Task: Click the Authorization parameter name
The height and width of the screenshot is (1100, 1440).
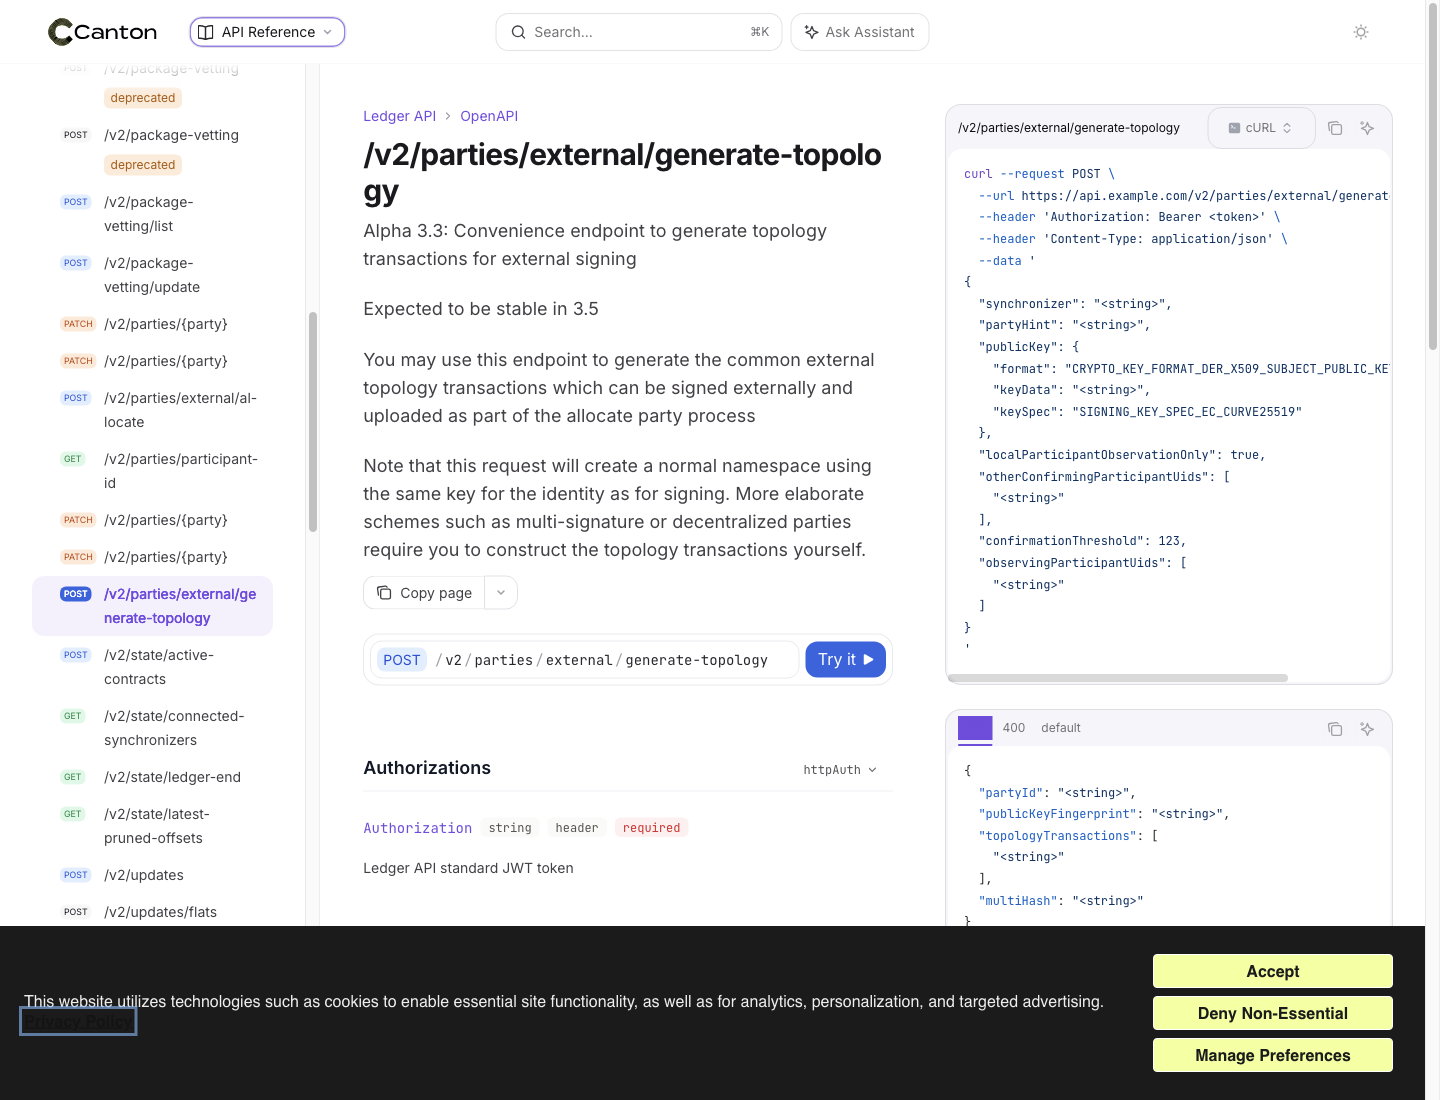Action: click(417, 828)
